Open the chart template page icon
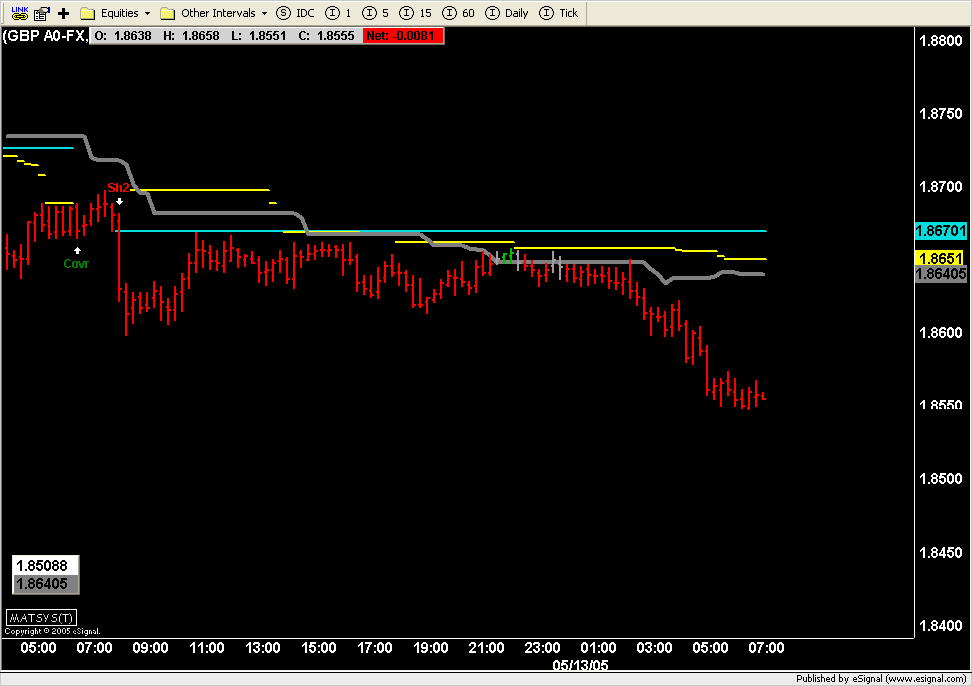 click(x=42, y=13)
